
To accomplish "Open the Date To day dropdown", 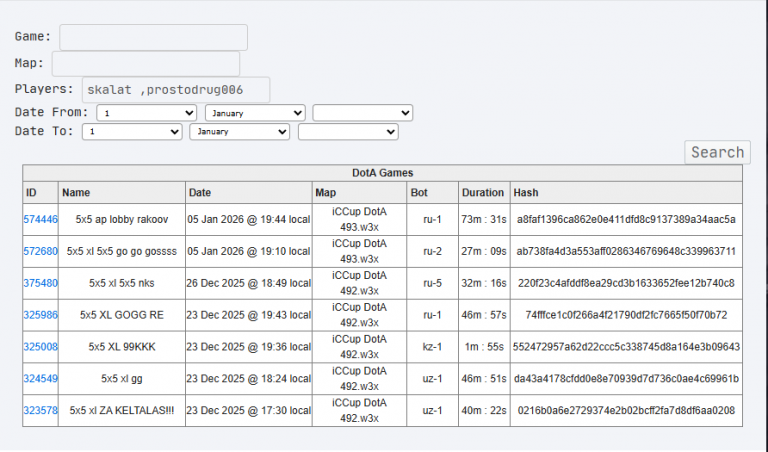I will coord(132,132).
